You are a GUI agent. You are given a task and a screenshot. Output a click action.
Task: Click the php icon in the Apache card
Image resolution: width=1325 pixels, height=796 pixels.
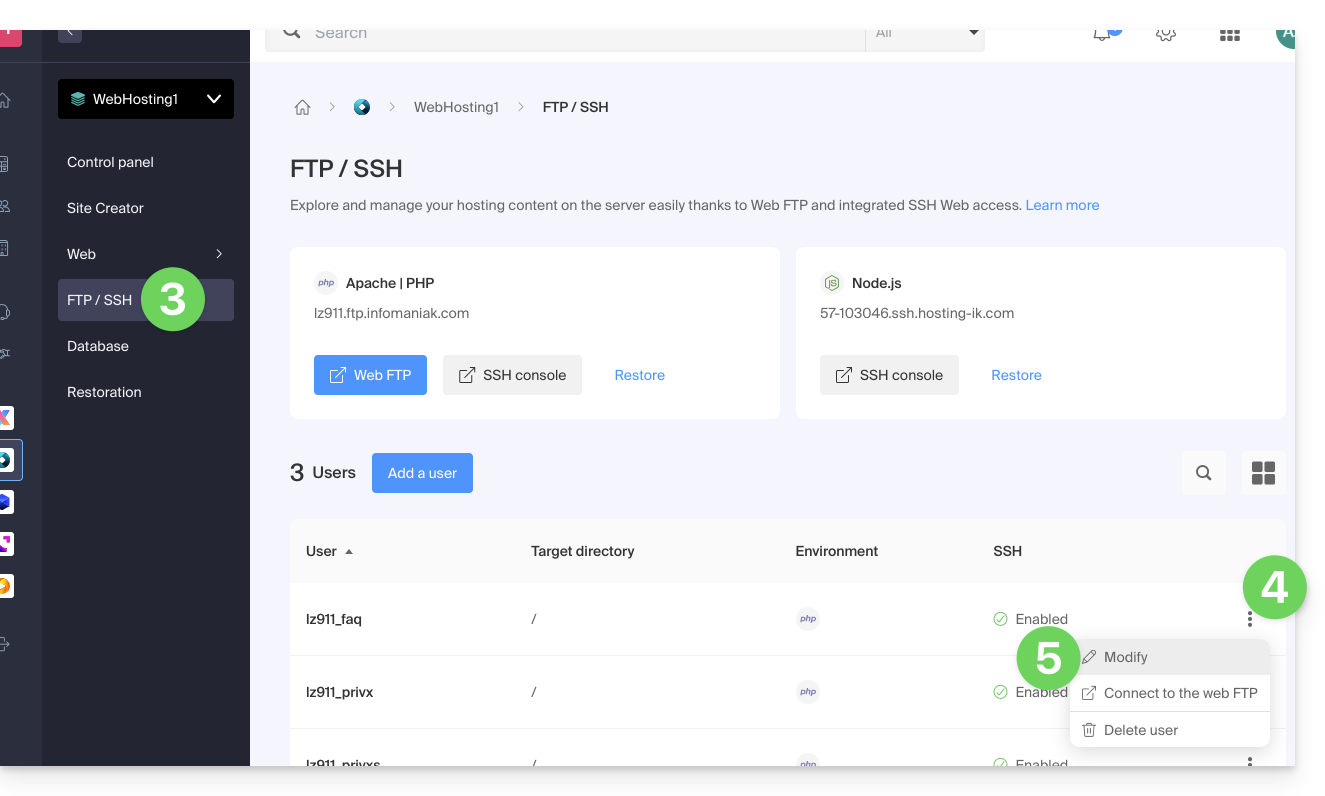(326, 283)
